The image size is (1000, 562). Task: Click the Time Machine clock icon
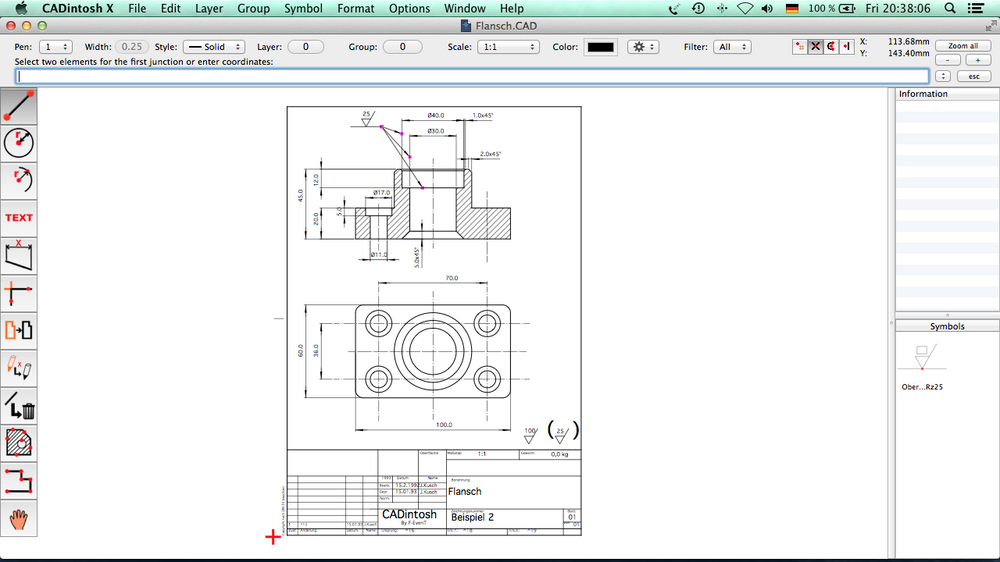pos(698,8)
